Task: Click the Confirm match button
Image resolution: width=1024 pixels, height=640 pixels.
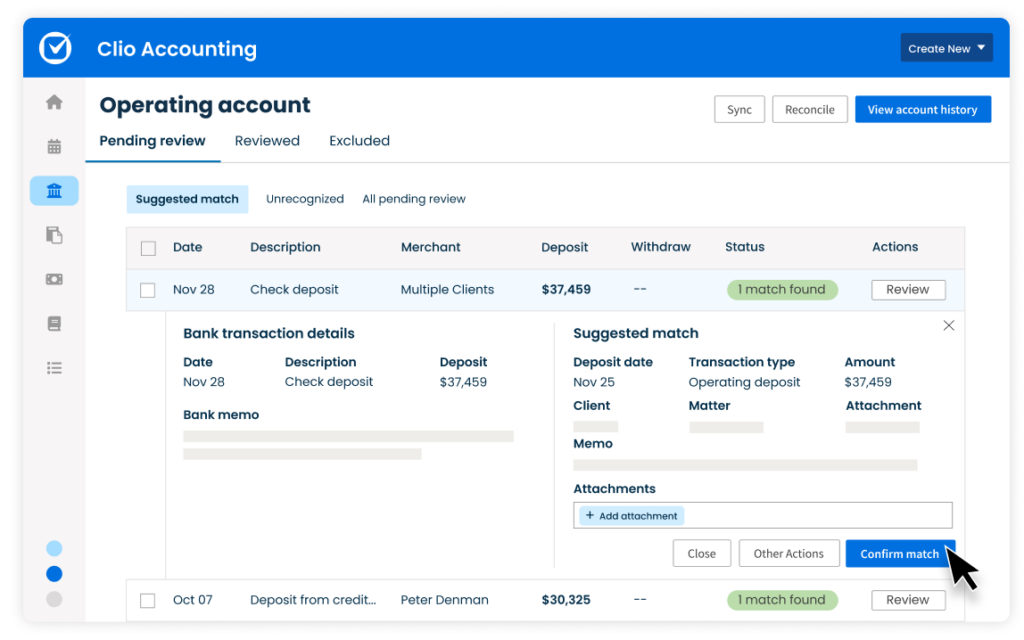Action: click(899, 553)
